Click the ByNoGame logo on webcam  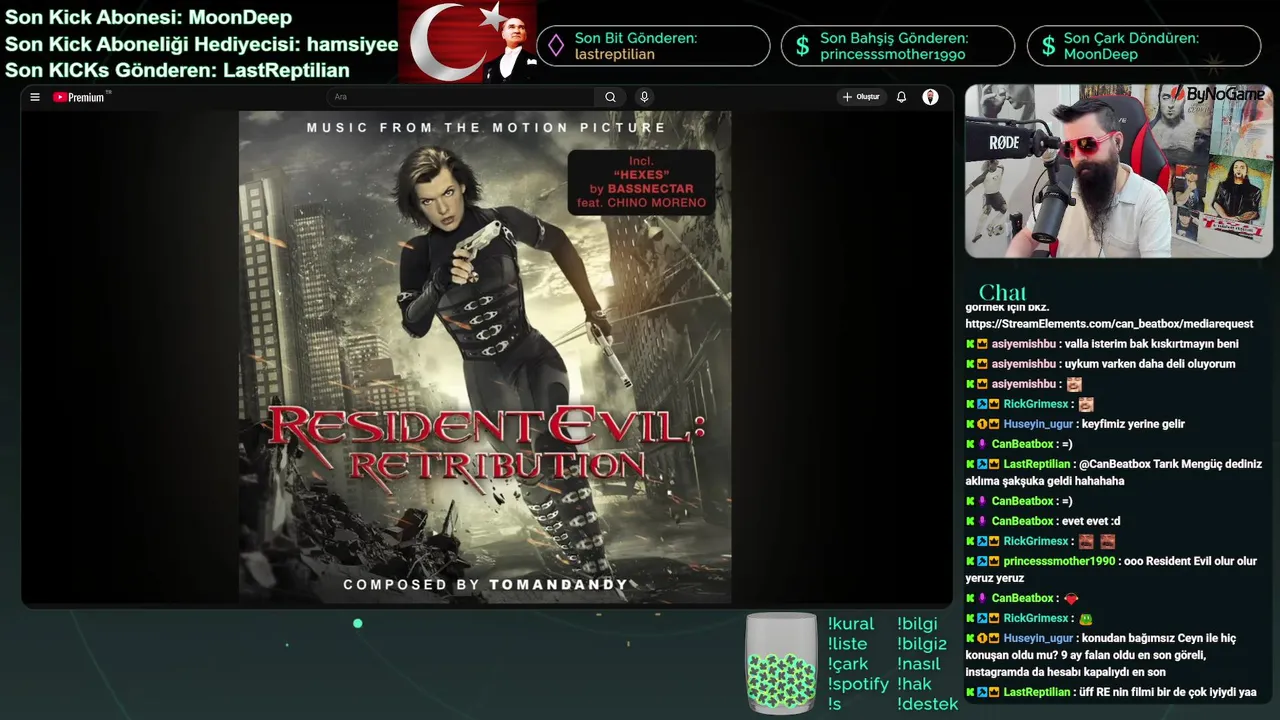1219,94
